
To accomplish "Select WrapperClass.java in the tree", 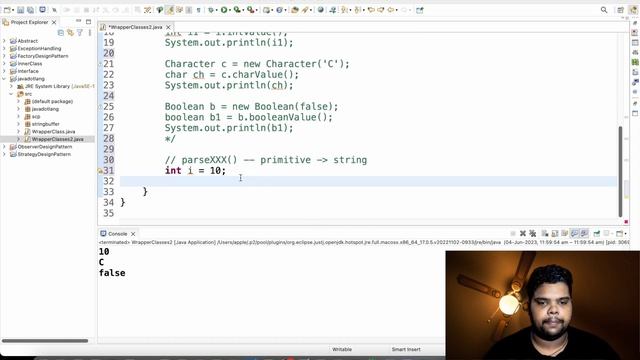I will click(x=53, y=131).
